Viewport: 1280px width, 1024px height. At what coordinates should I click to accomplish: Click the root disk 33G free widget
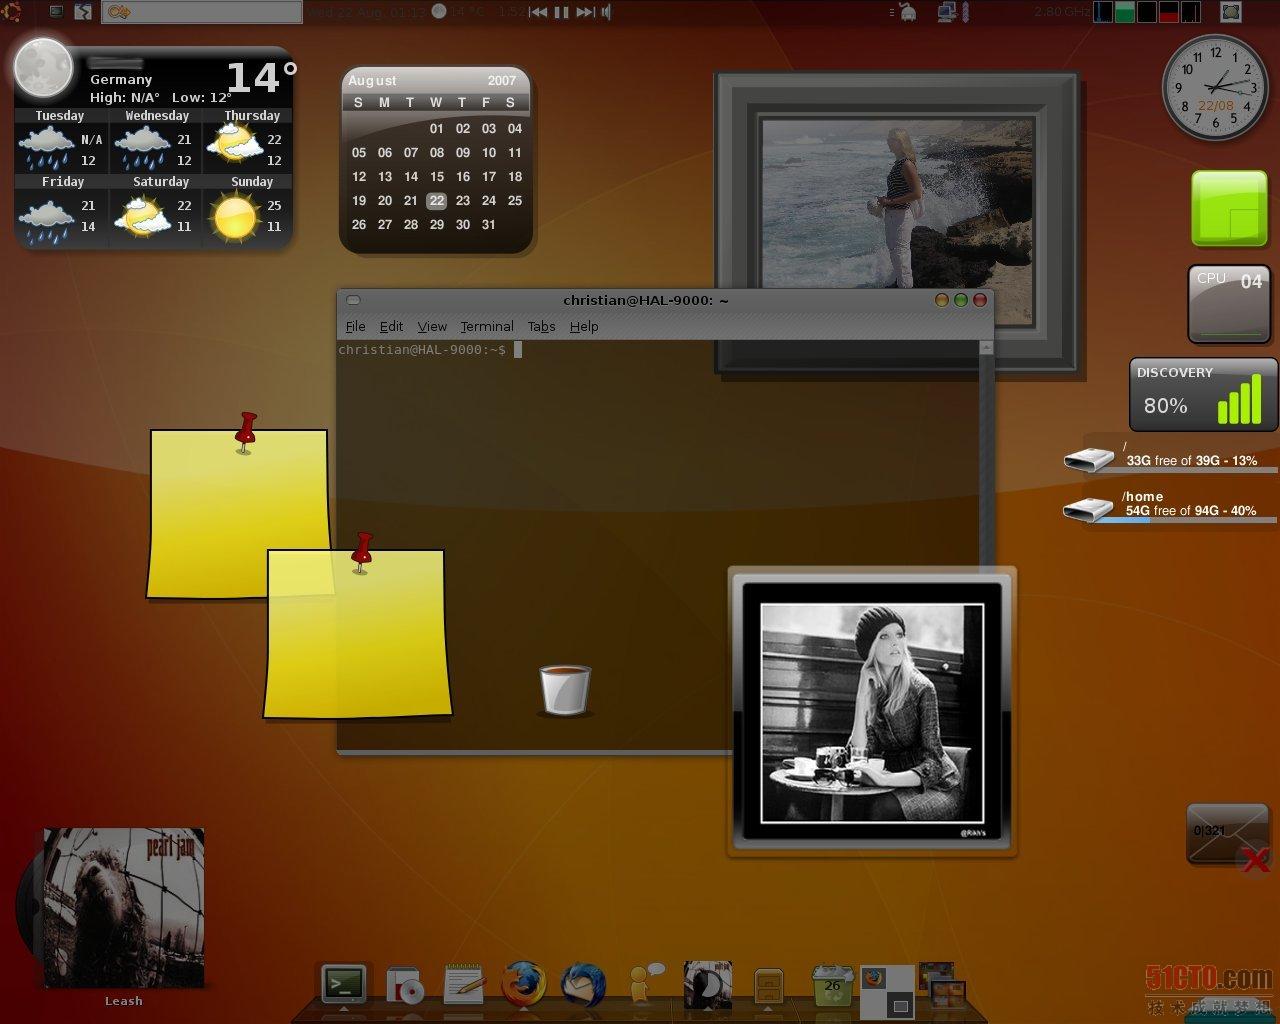[1170, 456]
